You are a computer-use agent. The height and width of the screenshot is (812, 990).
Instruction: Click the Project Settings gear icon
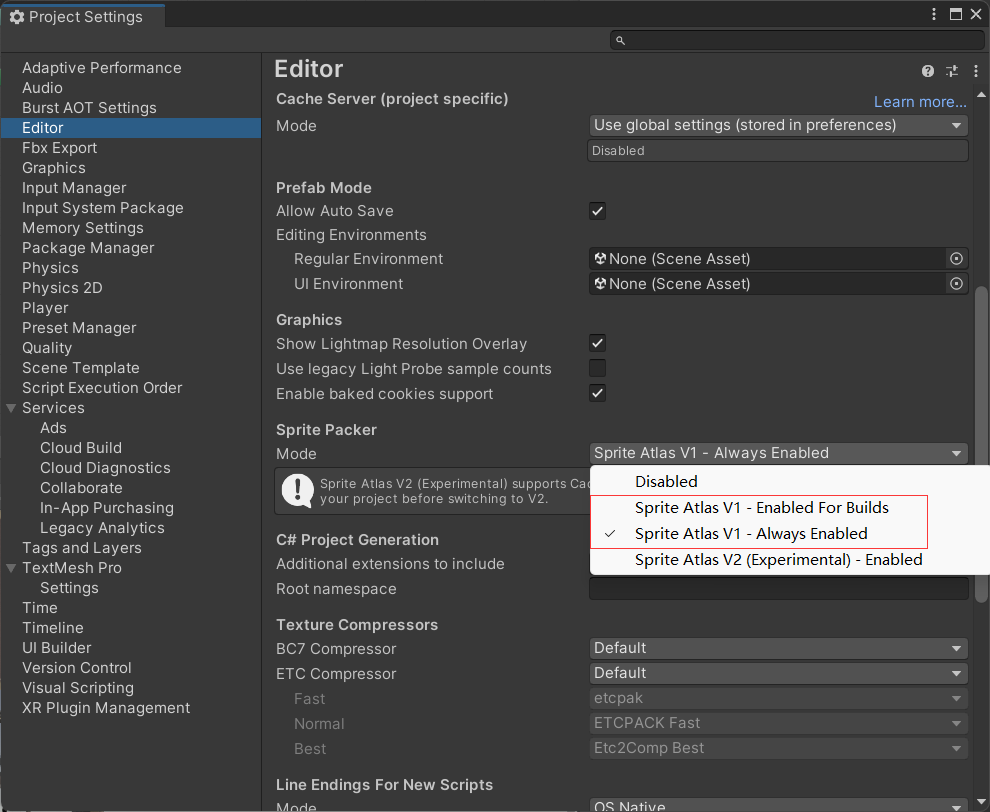17,17
